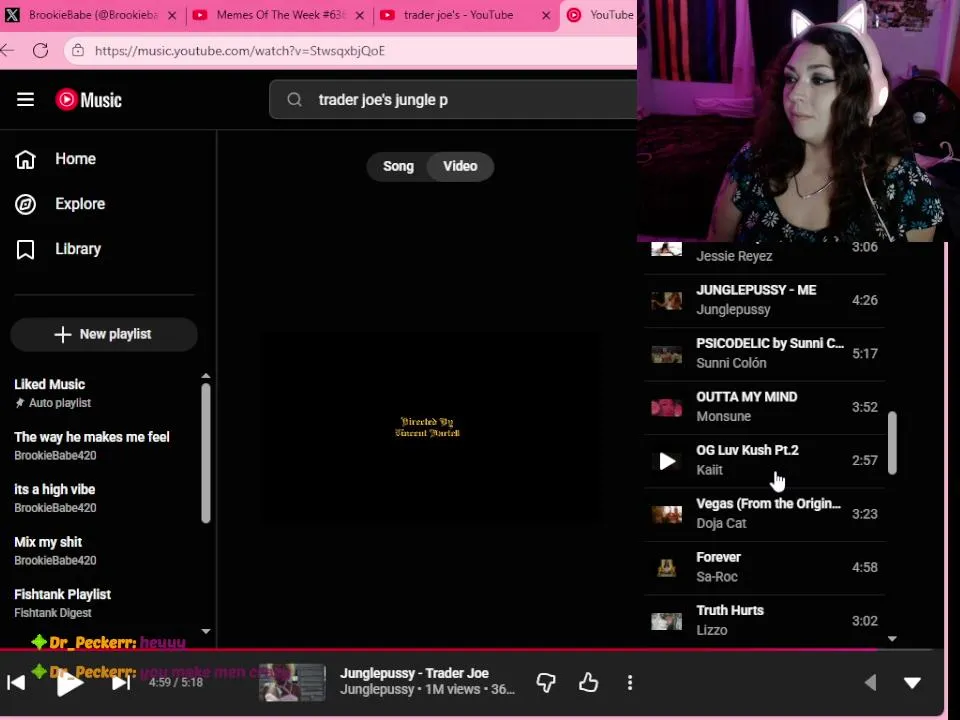Click Vegas track thumbnail
This screenshot has height=720, width=960.
[x=666, y=514]
